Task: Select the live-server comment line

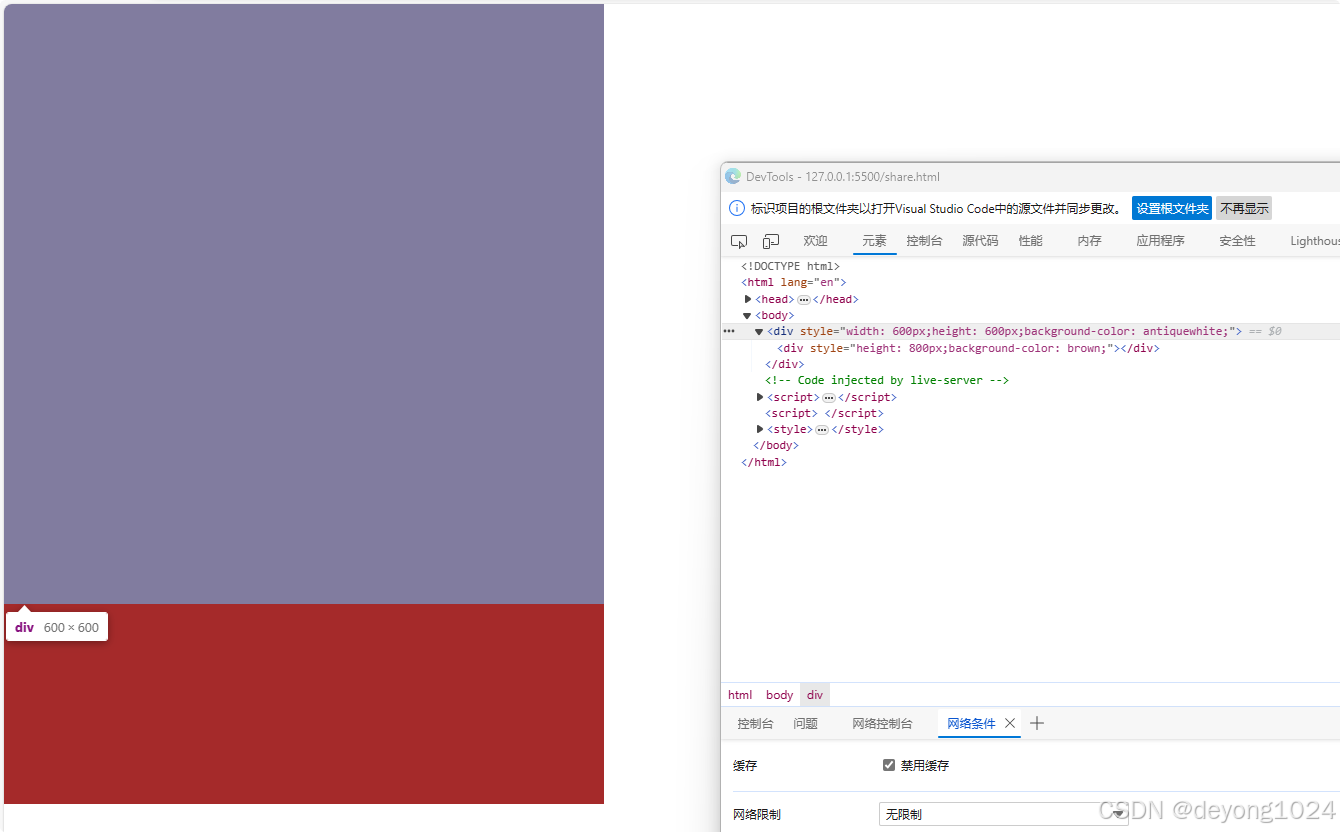Action: [x=887, y=380]
